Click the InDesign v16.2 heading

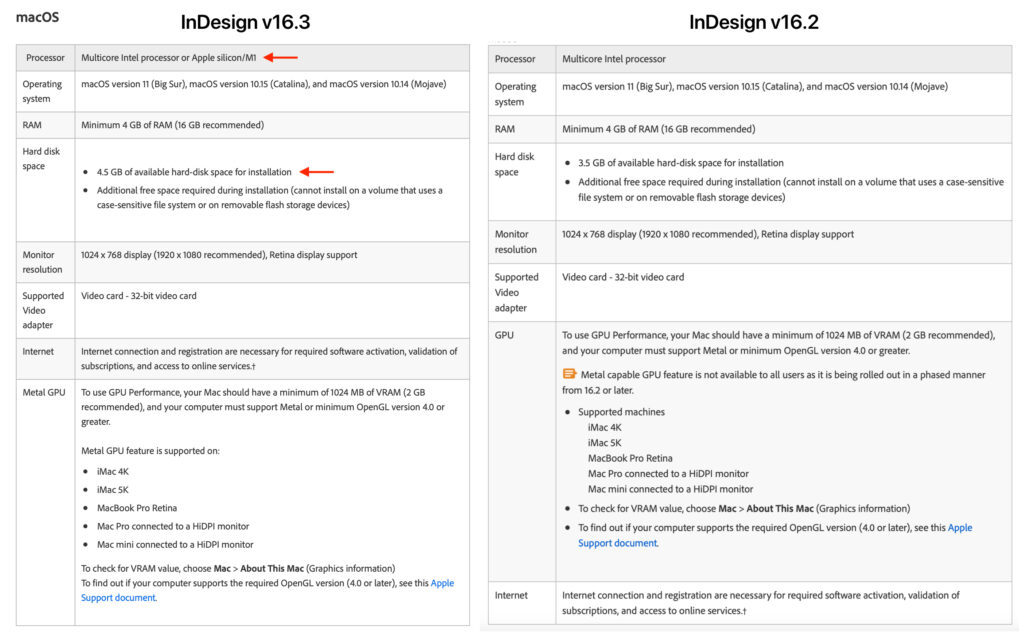[x=754, y=22]
